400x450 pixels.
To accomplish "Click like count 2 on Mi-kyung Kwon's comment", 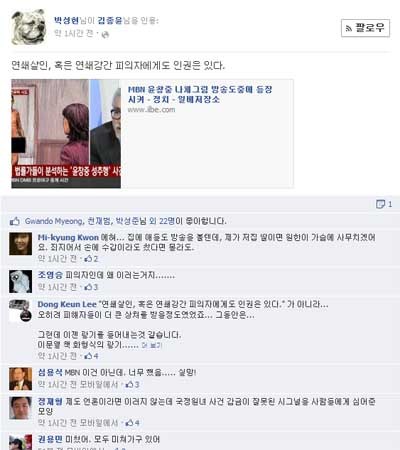I will [91, 259].
